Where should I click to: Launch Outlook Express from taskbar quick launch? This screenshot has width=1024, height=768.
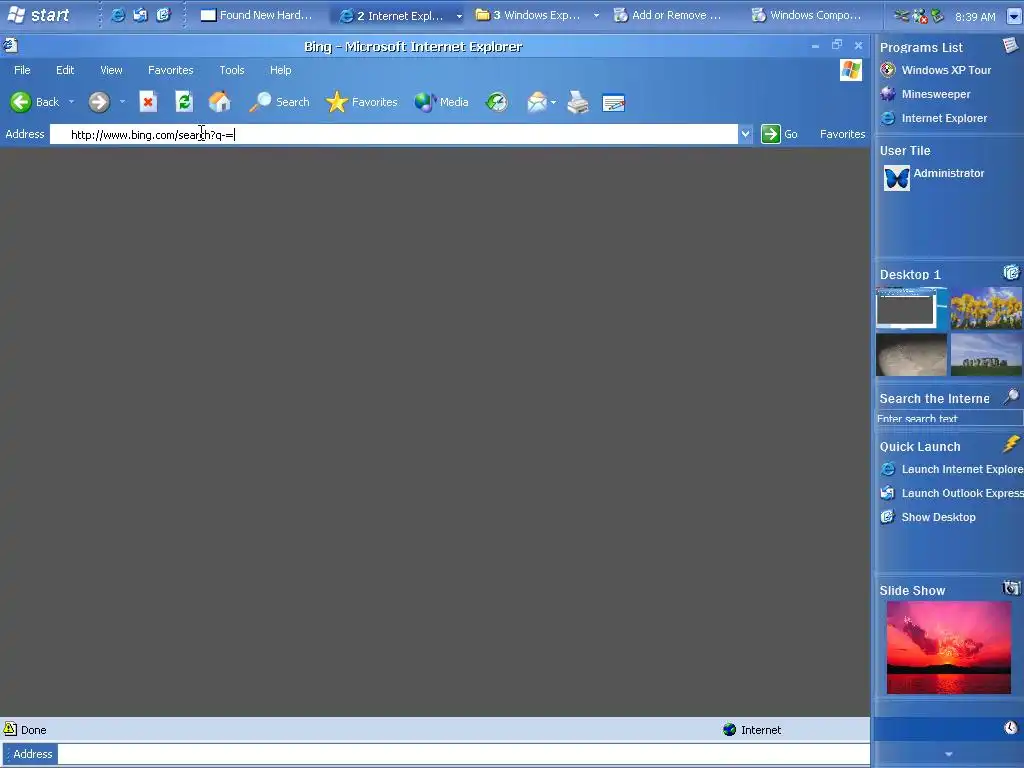pyautogui.click(x=140, y=15)
